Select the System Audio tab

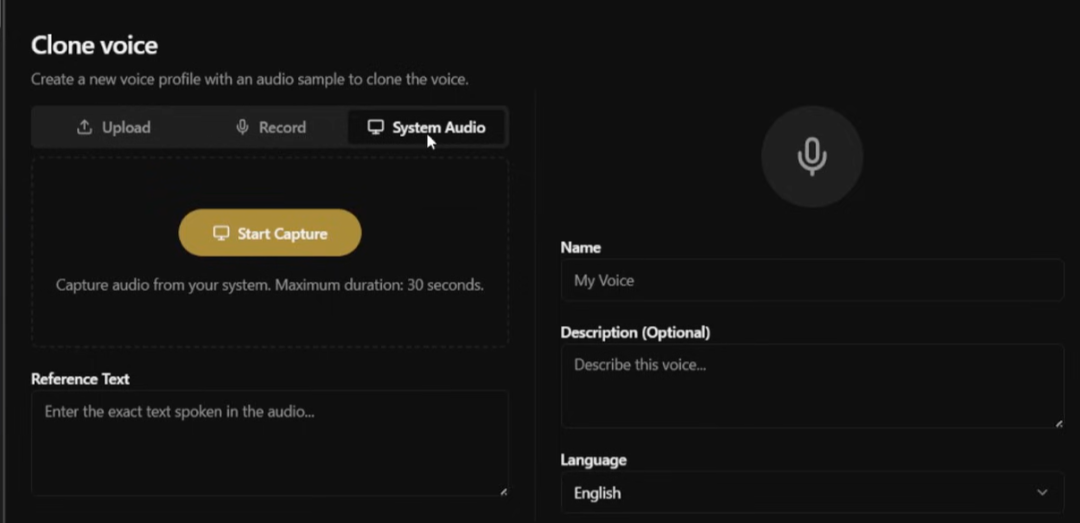[x=427, y=128]
